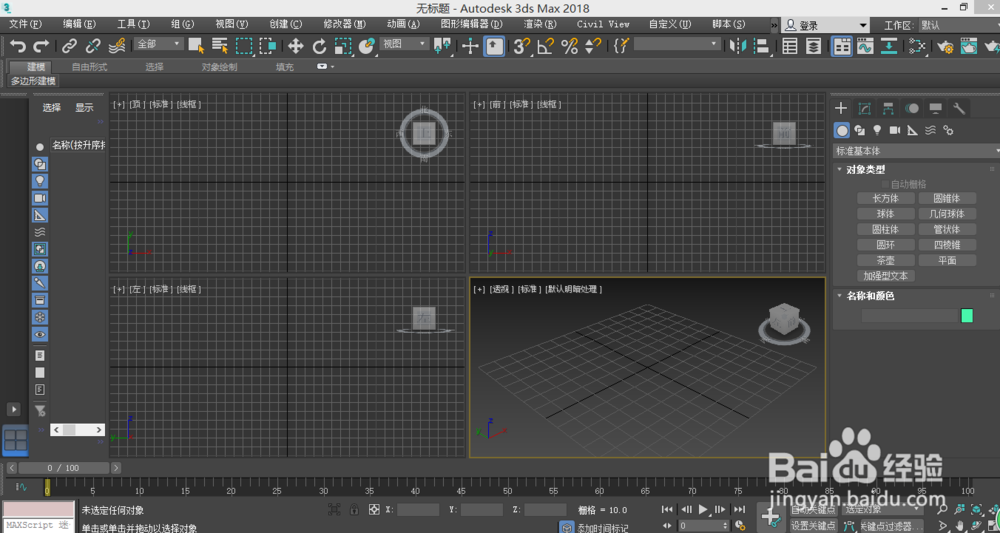Screen dimensions: 1000x533
Task: Click the X coordinate input field
Action: coord(418,509)
